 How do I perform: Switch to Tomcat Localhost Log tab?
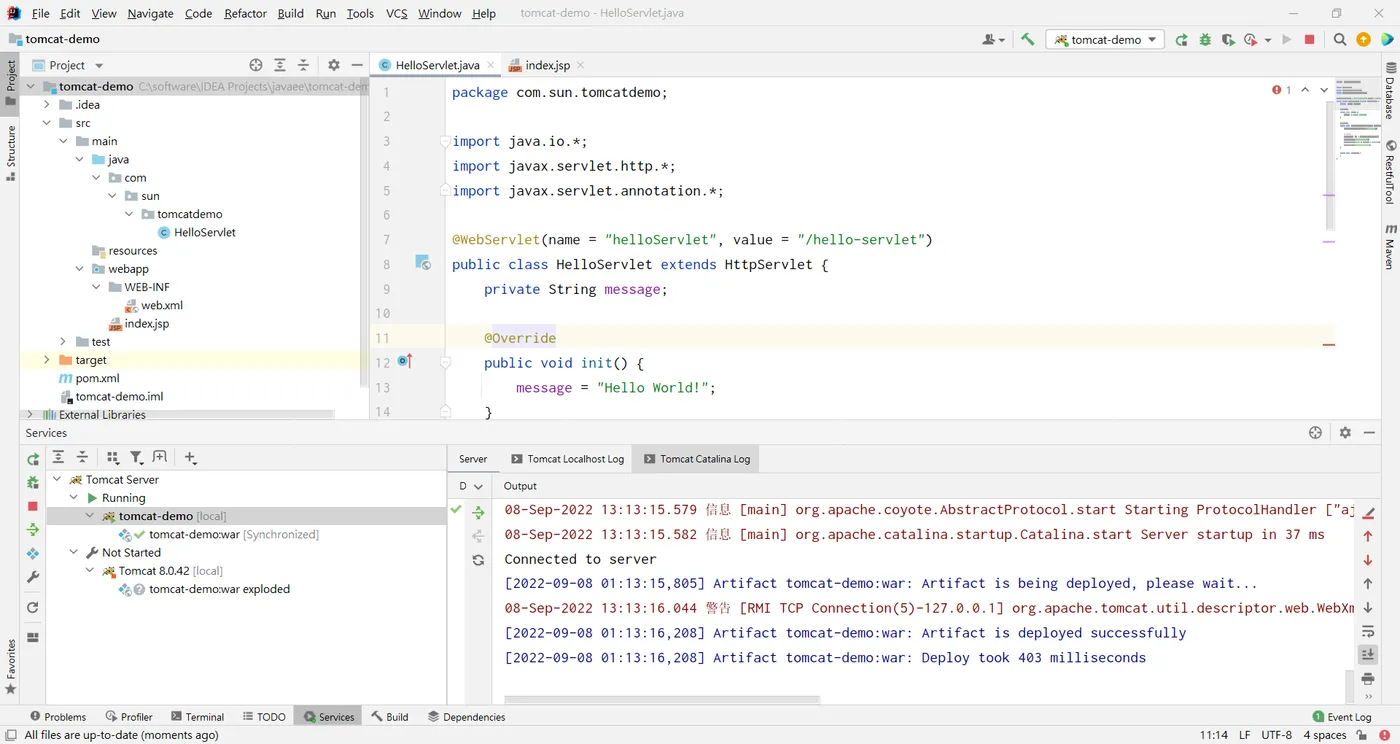tap(567, 459)
